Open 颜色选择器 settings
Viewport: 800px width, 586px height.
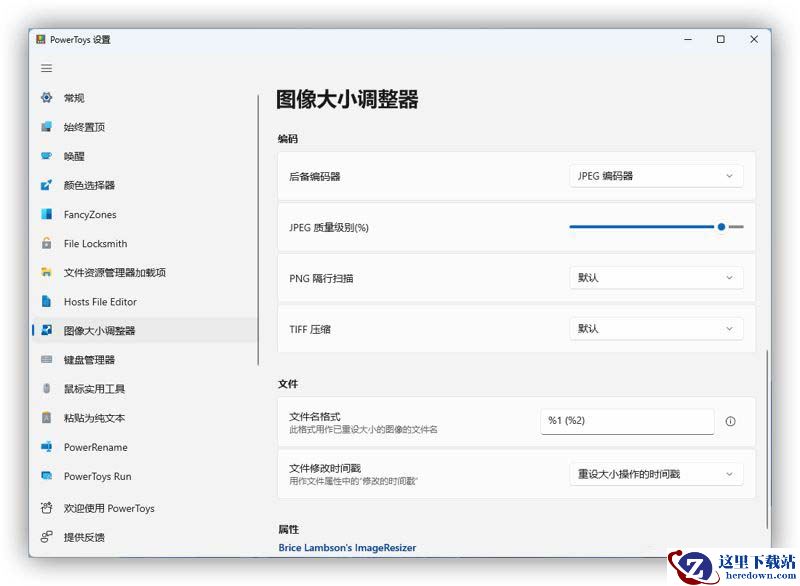(x=146, y=185)
